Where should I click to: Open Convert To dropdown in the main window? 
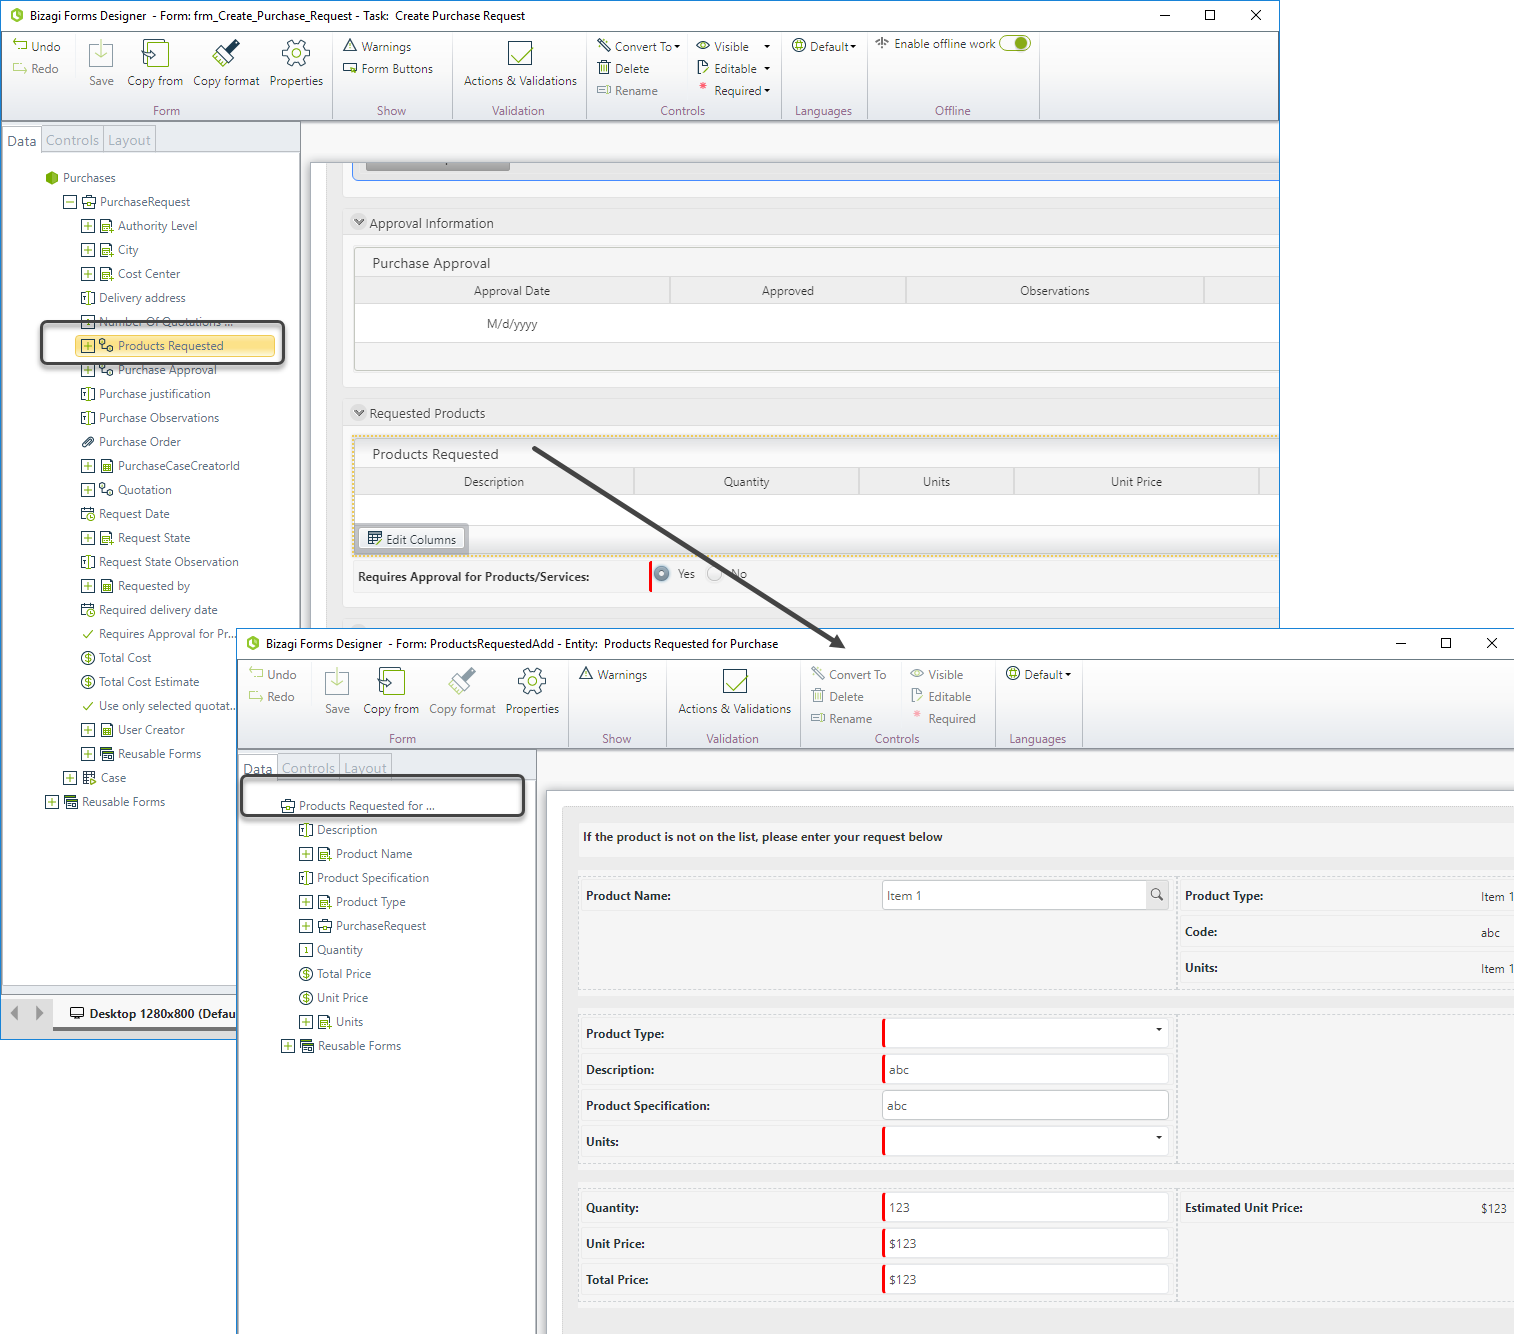tap(638, 47)
